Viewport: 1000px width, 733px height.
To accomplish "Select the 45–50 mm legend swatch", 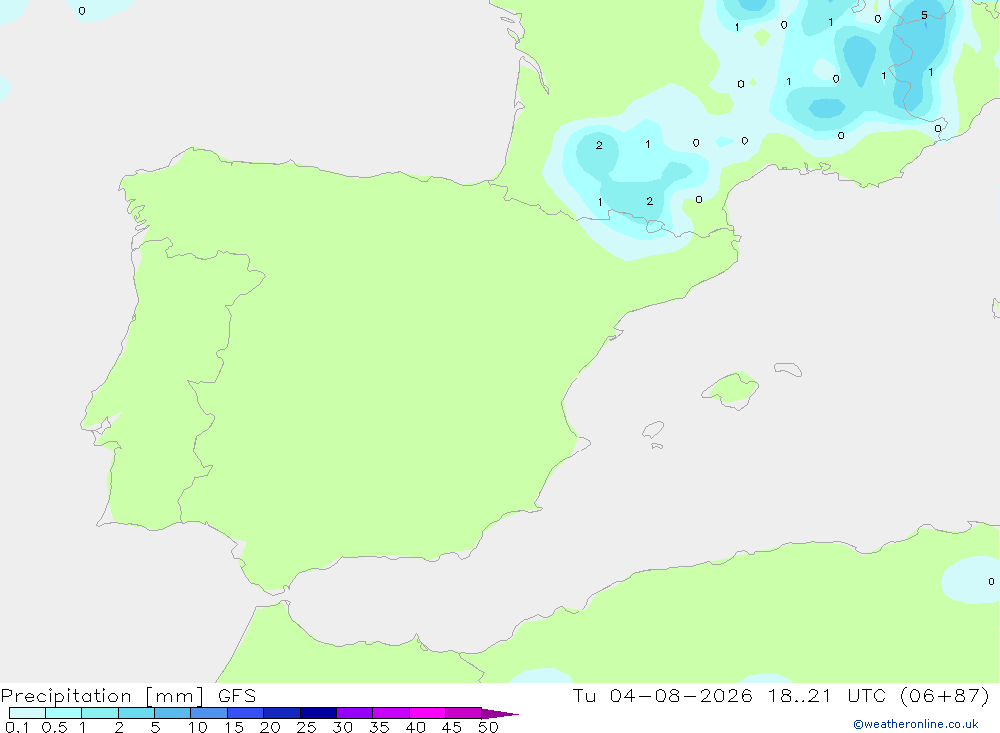I will (x=463, y=713).
